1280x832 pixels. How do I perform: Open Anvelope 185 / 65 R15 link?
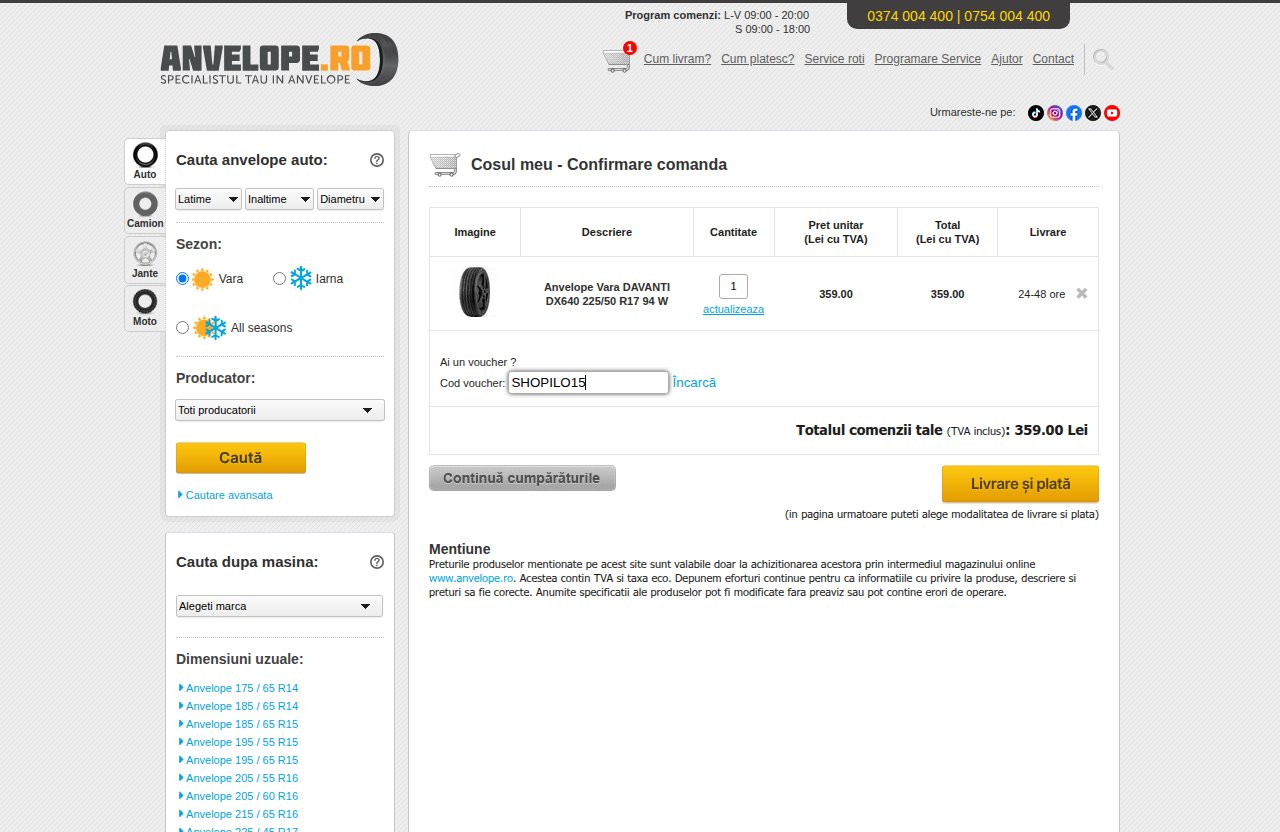tap(242, 724)
